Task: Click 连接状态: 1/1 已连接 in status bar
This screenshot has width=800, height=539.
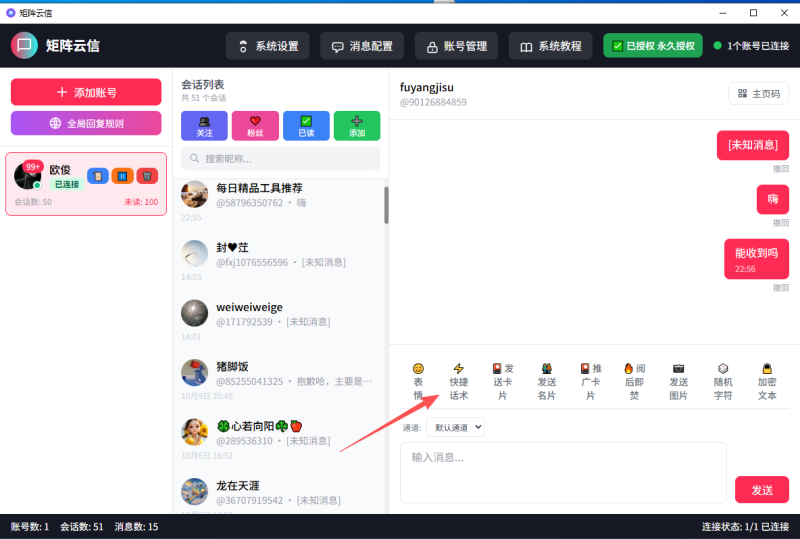Action: click(745, 527)
